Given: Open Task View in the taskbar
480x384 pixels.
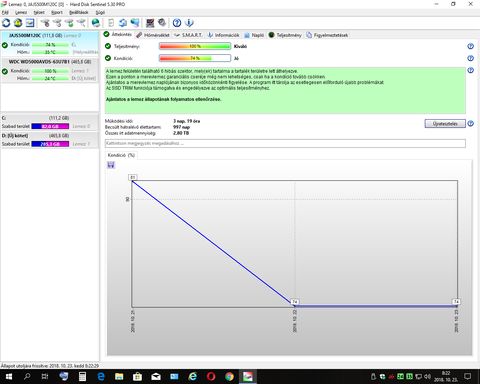Looking at the screenshot, I should pyautogui.click(x=45, y=377).
